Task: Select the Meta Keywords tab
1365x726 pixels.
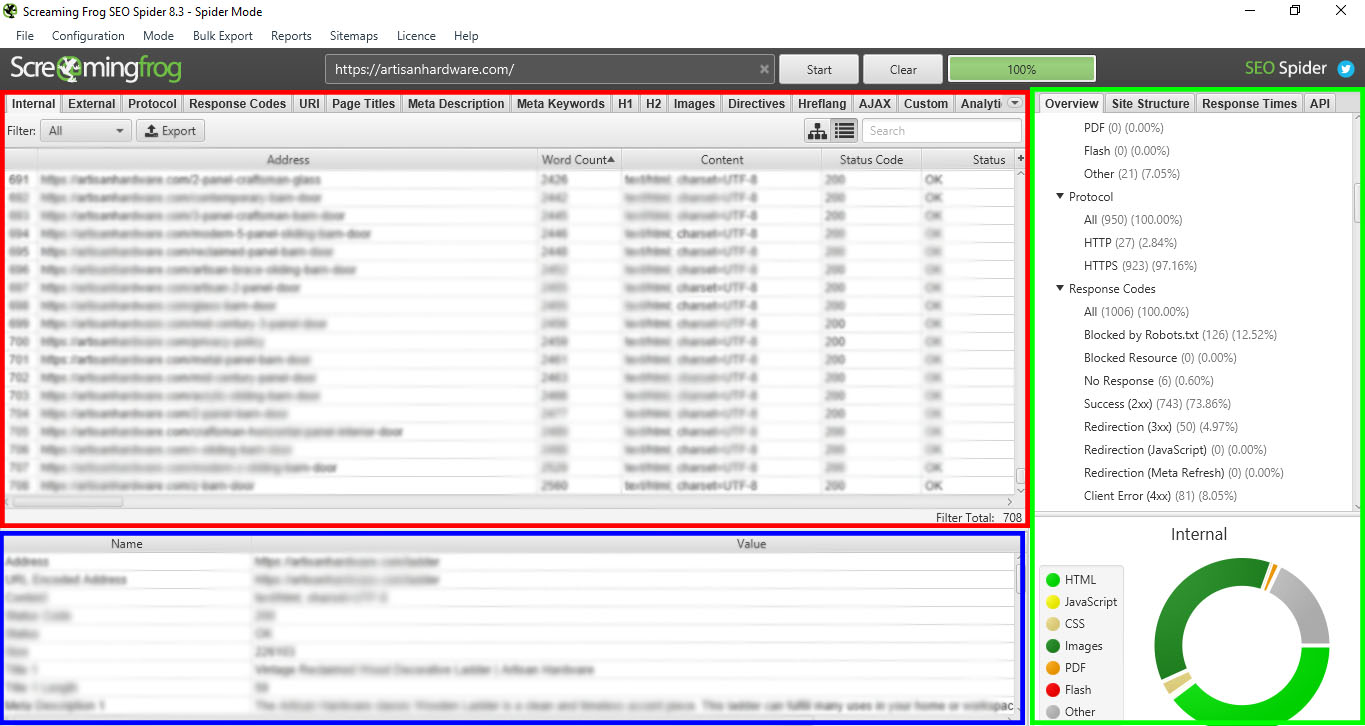Action: click(x=561, y=104)
